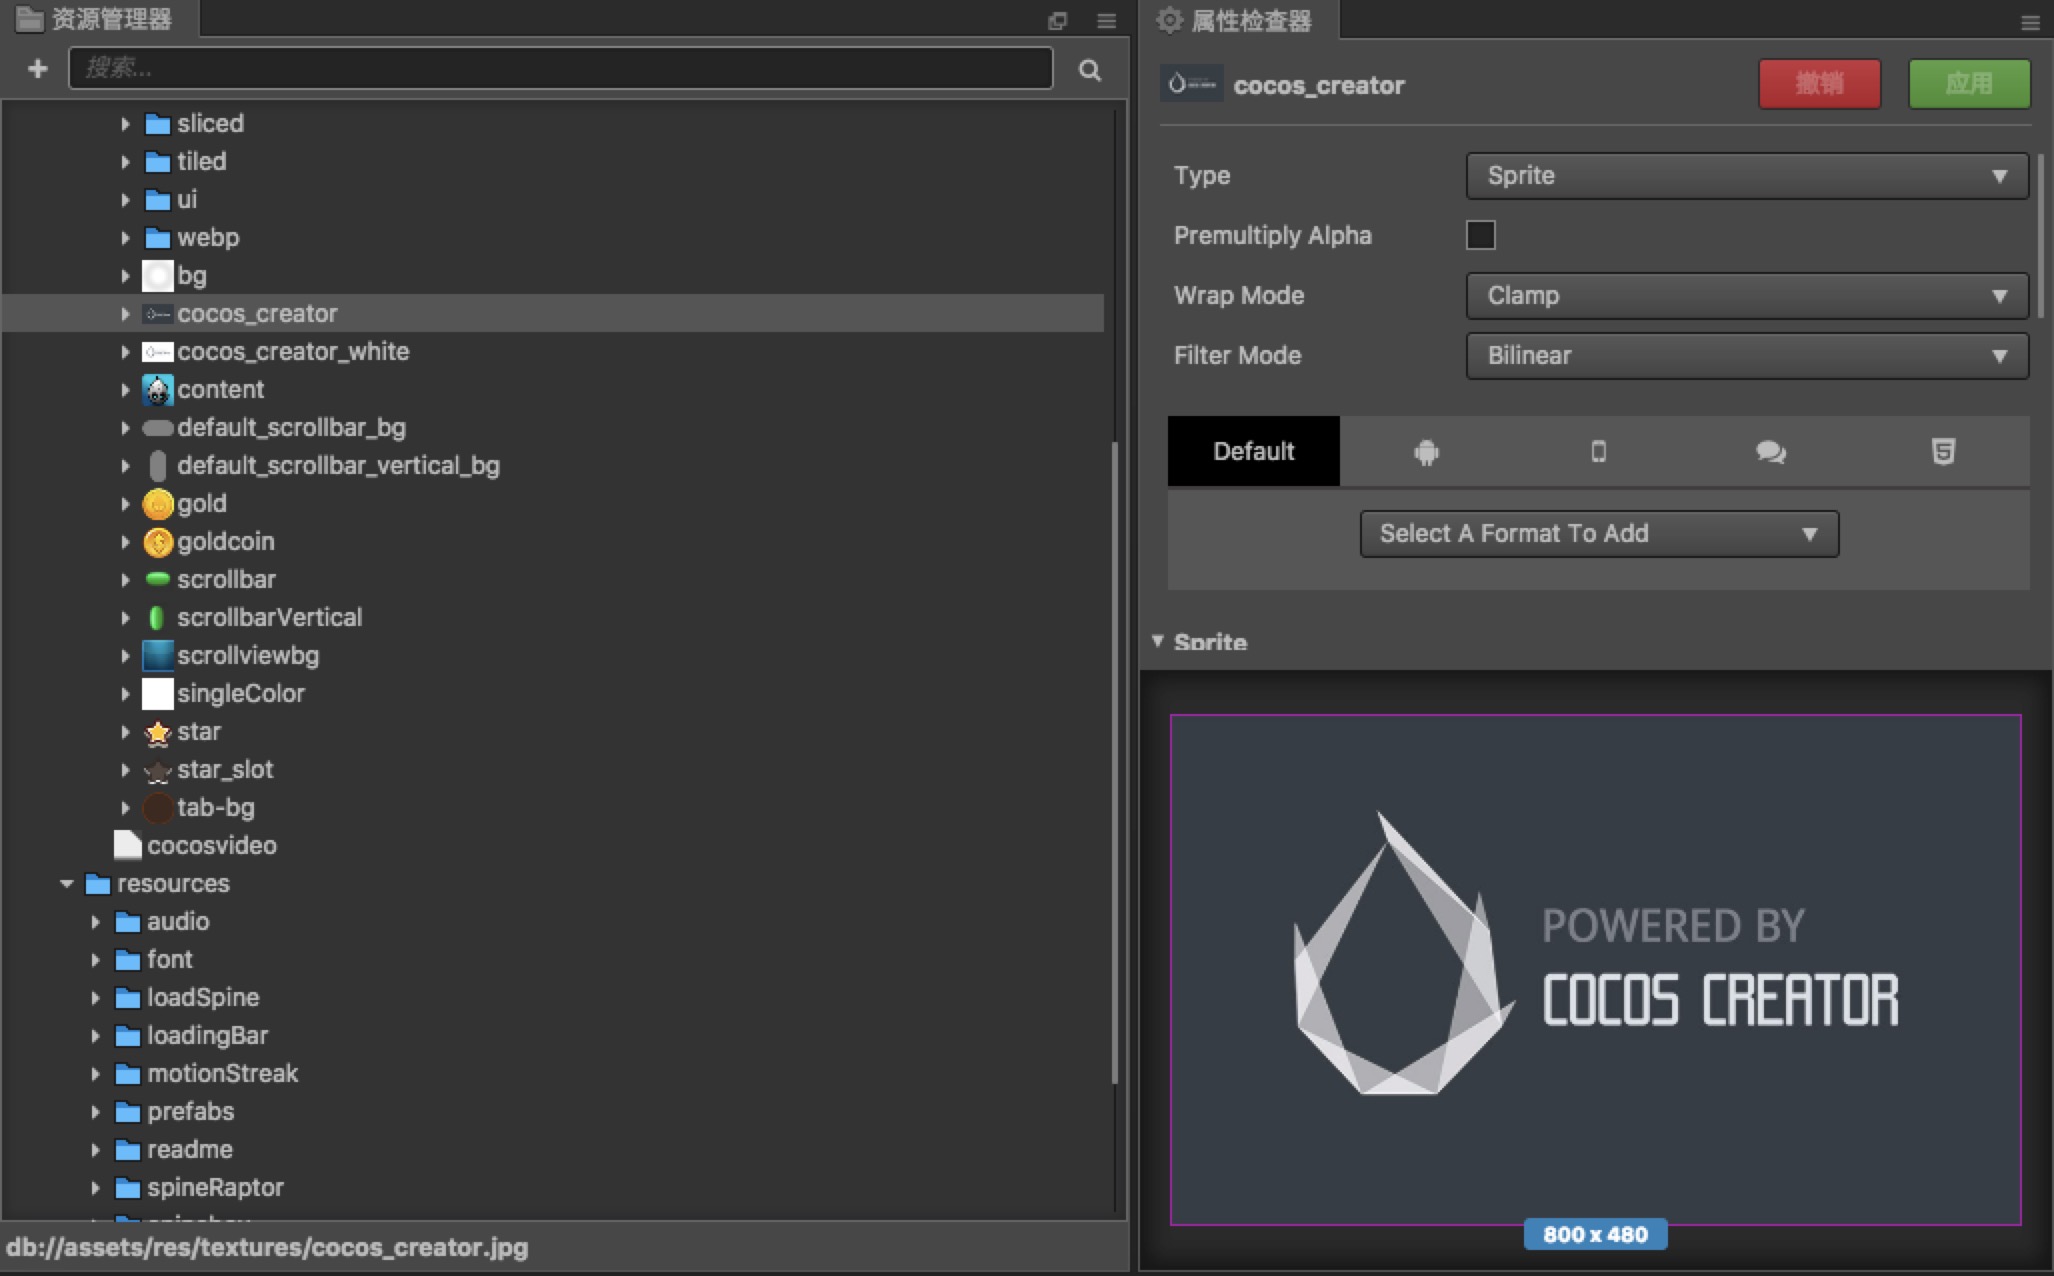This screenshot has width=2054, height=1276.
Task: Click the scrollbarVertical asset icon
Action: coord(157,618)
